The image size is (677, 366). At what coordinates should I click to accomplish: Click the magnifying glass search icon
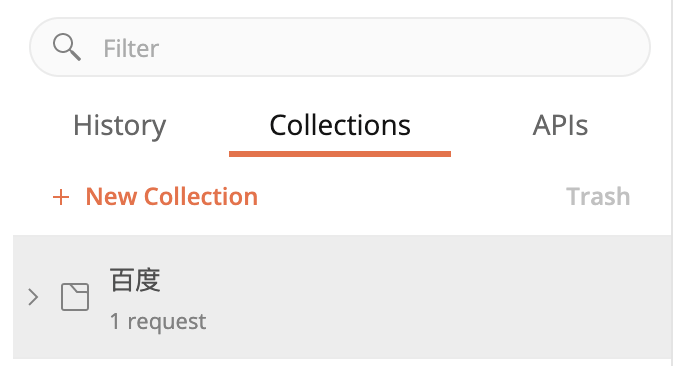[x=66, y=47]
